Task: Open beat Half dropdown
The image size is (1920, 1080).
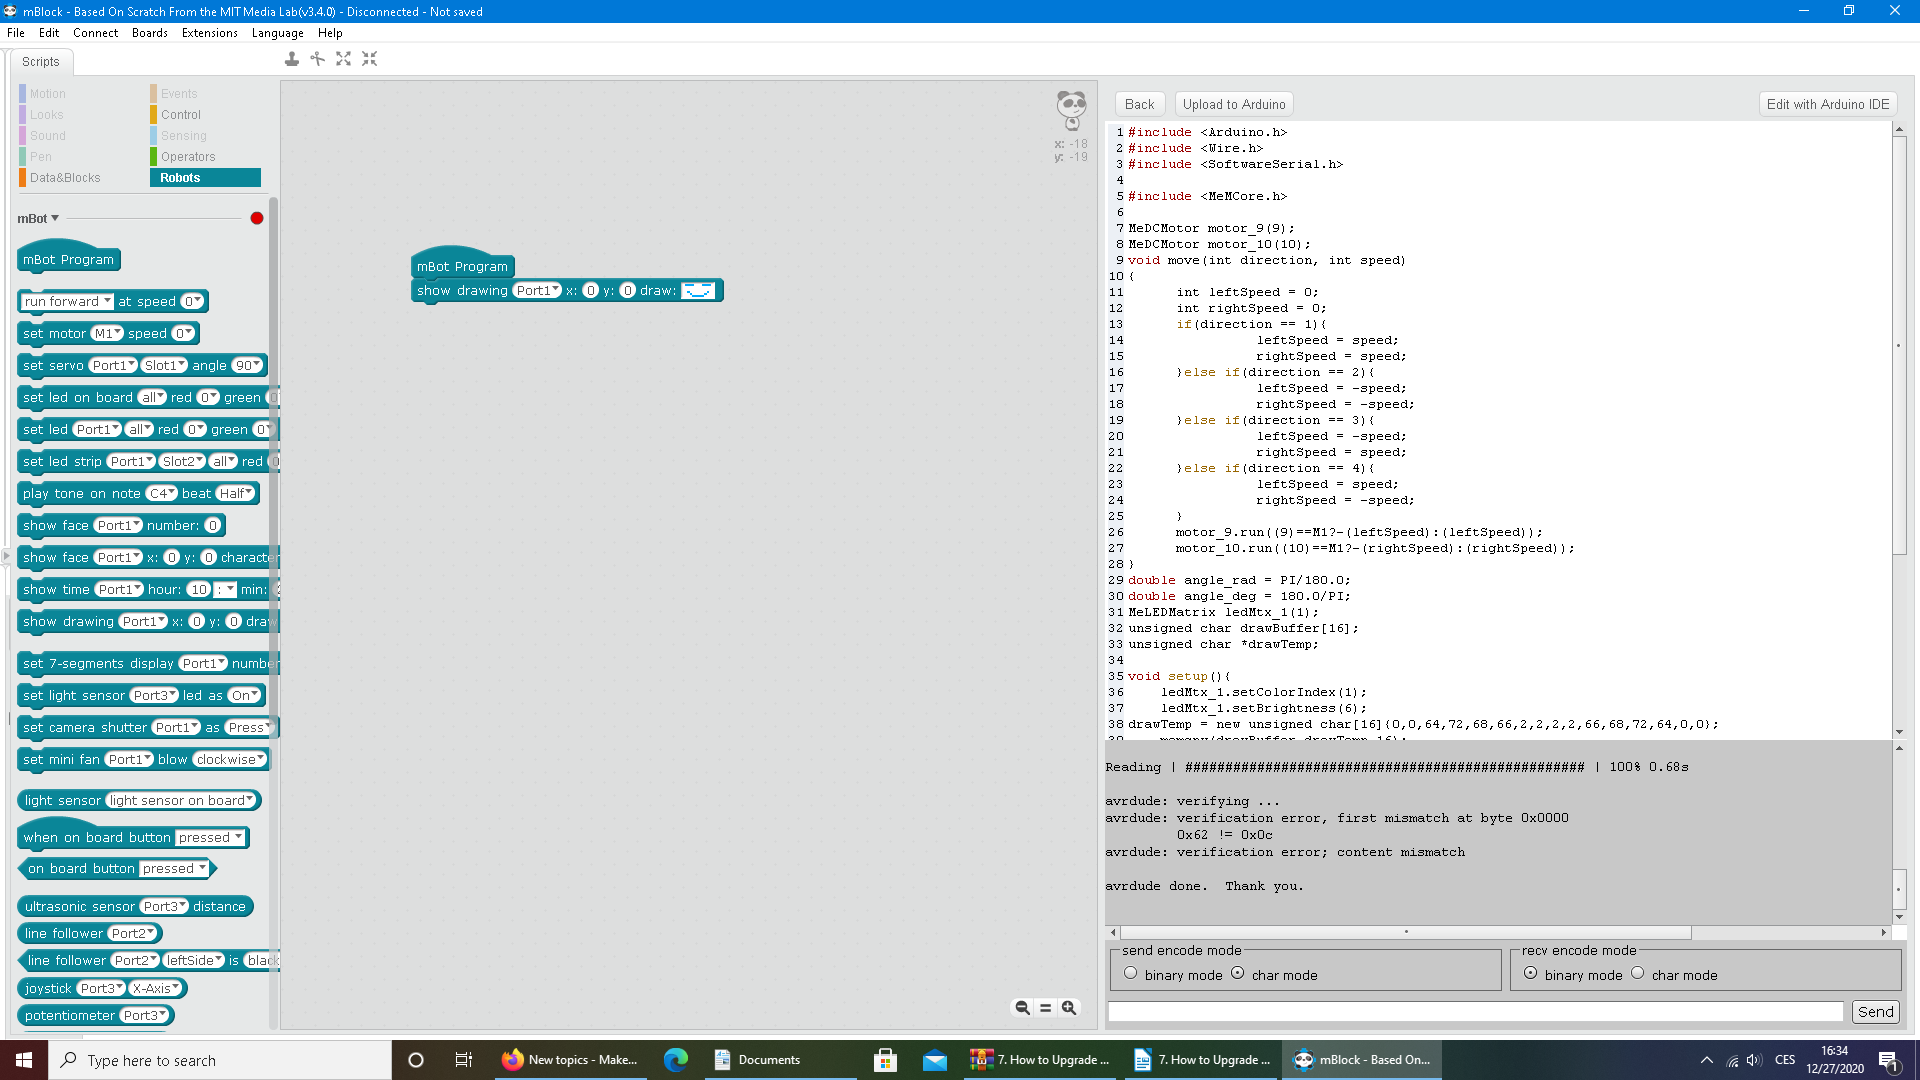Action: click(x=236, y=493)
